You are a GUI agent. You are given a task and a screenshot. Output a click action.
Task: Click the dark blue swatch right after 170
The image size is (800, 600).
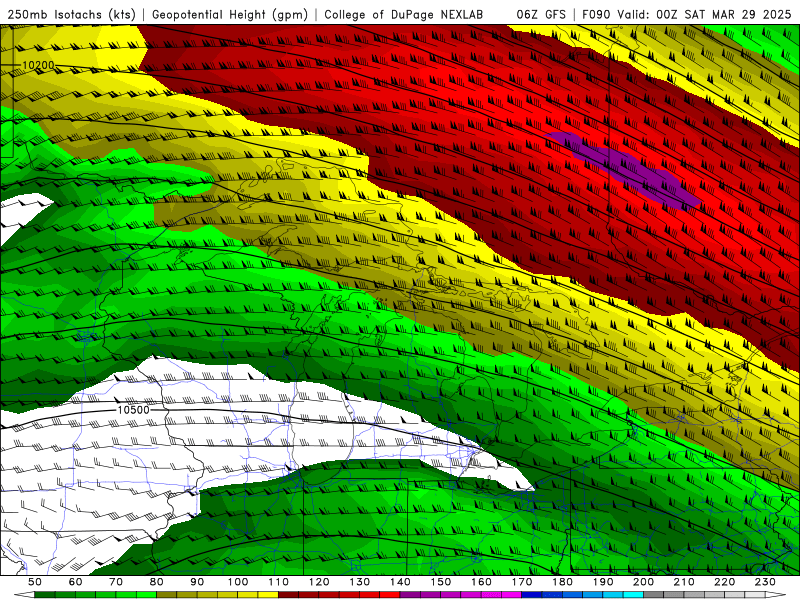click(x=532, y=595)
